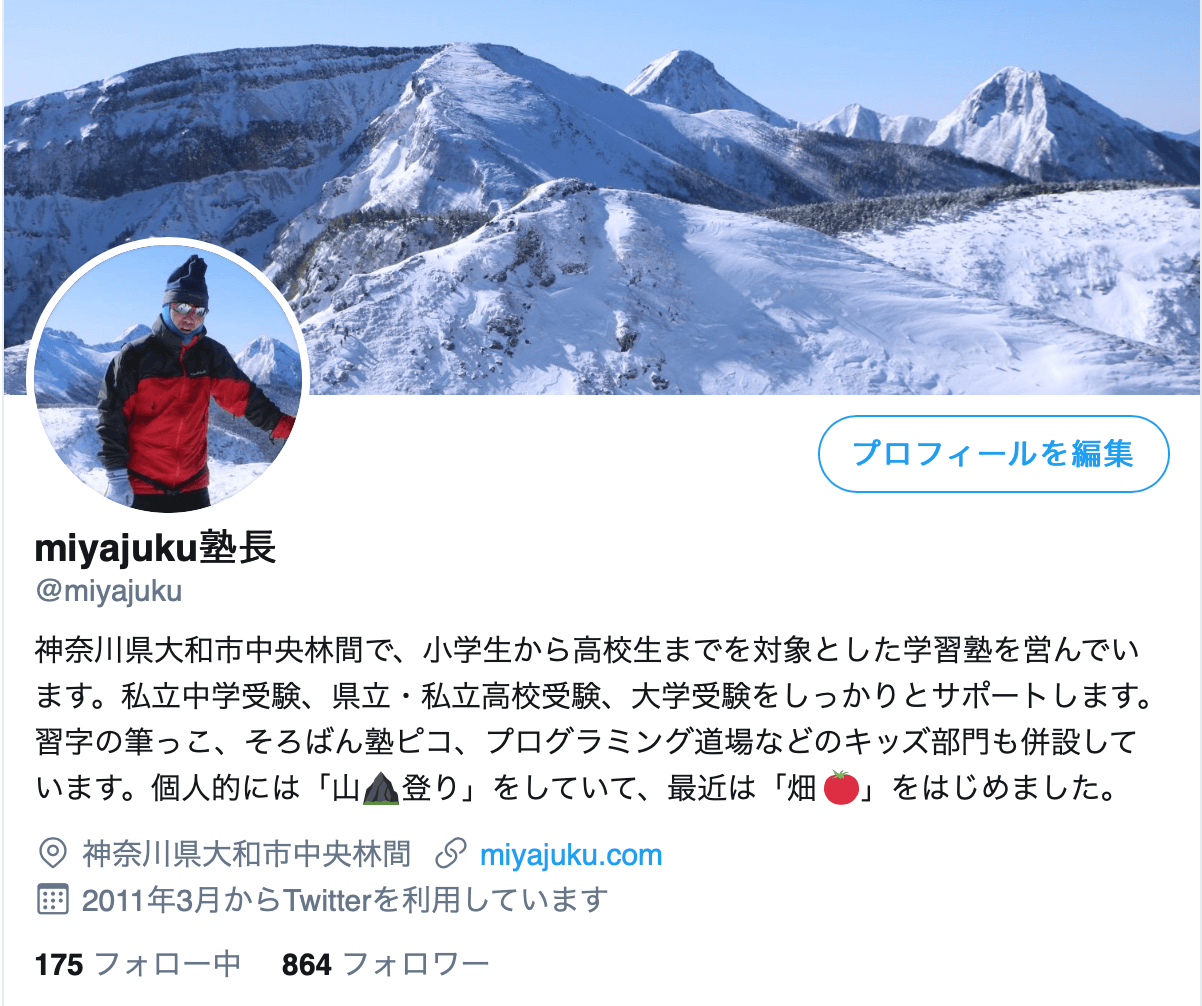Viewport: 1202px width, 1006px height.
Task: Click the 神奈川県大和市中央林間 location text beside pin
Action: click(x=246, y=855)
